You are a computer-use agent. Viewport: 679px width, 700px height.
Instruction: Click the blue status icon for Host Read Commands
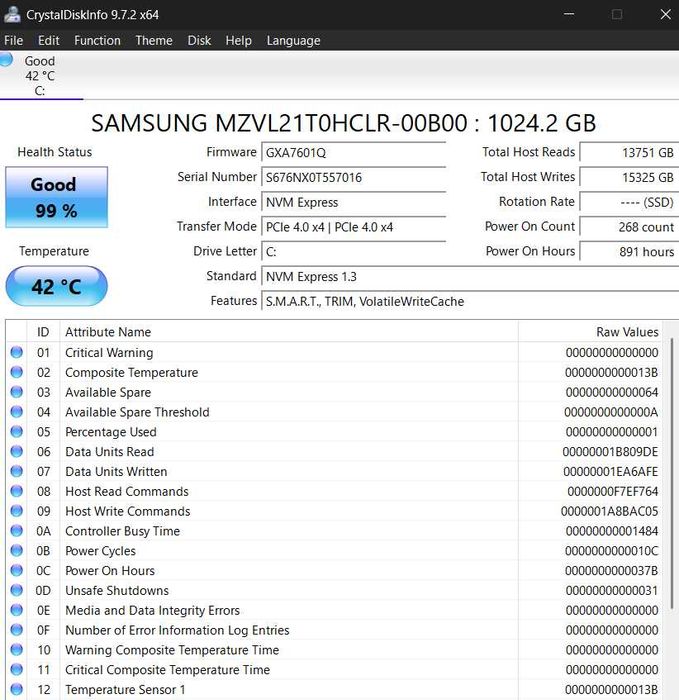17,491
